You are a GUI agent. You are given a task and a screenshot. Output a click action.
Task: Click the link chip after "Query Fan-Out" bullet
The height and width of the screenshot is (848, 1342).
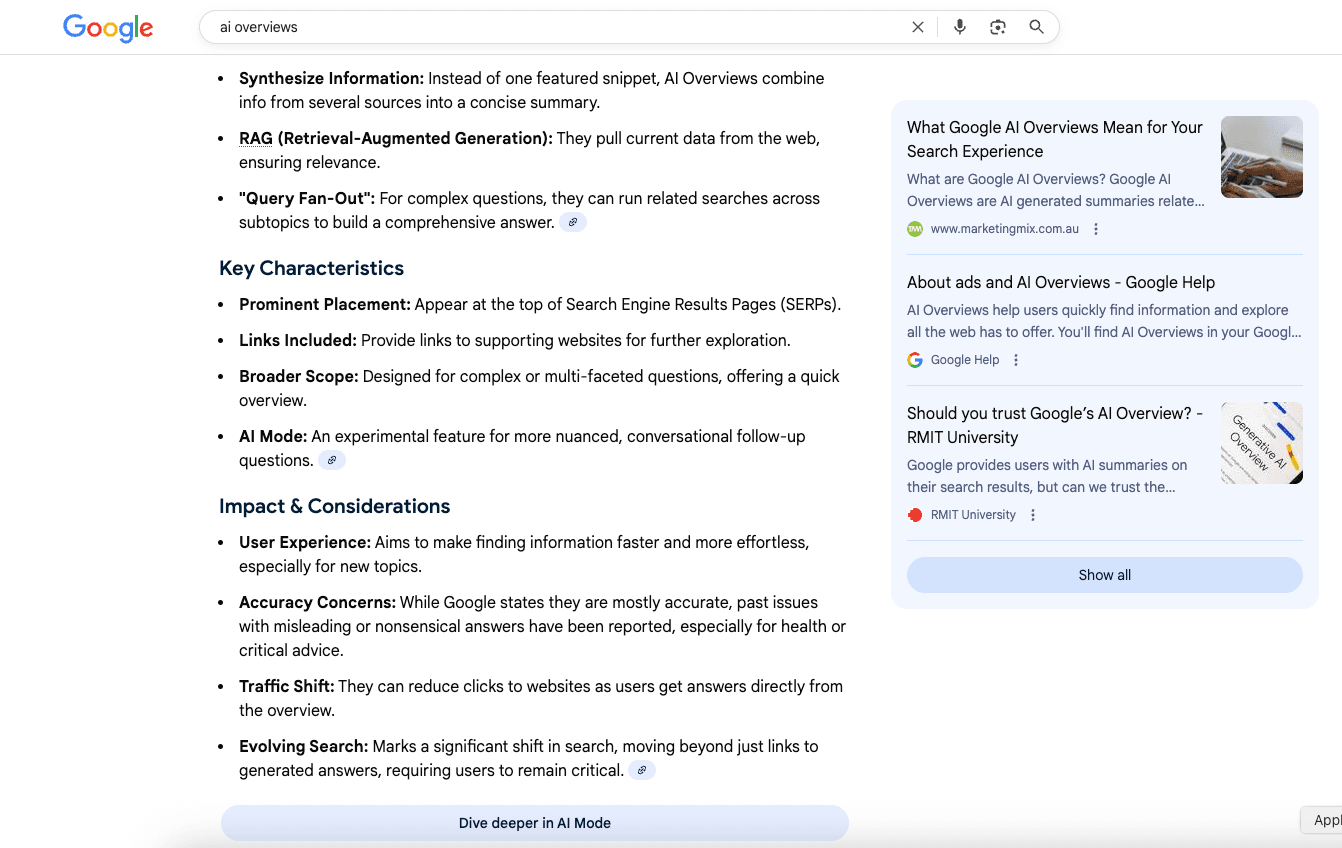pos(573,221)
